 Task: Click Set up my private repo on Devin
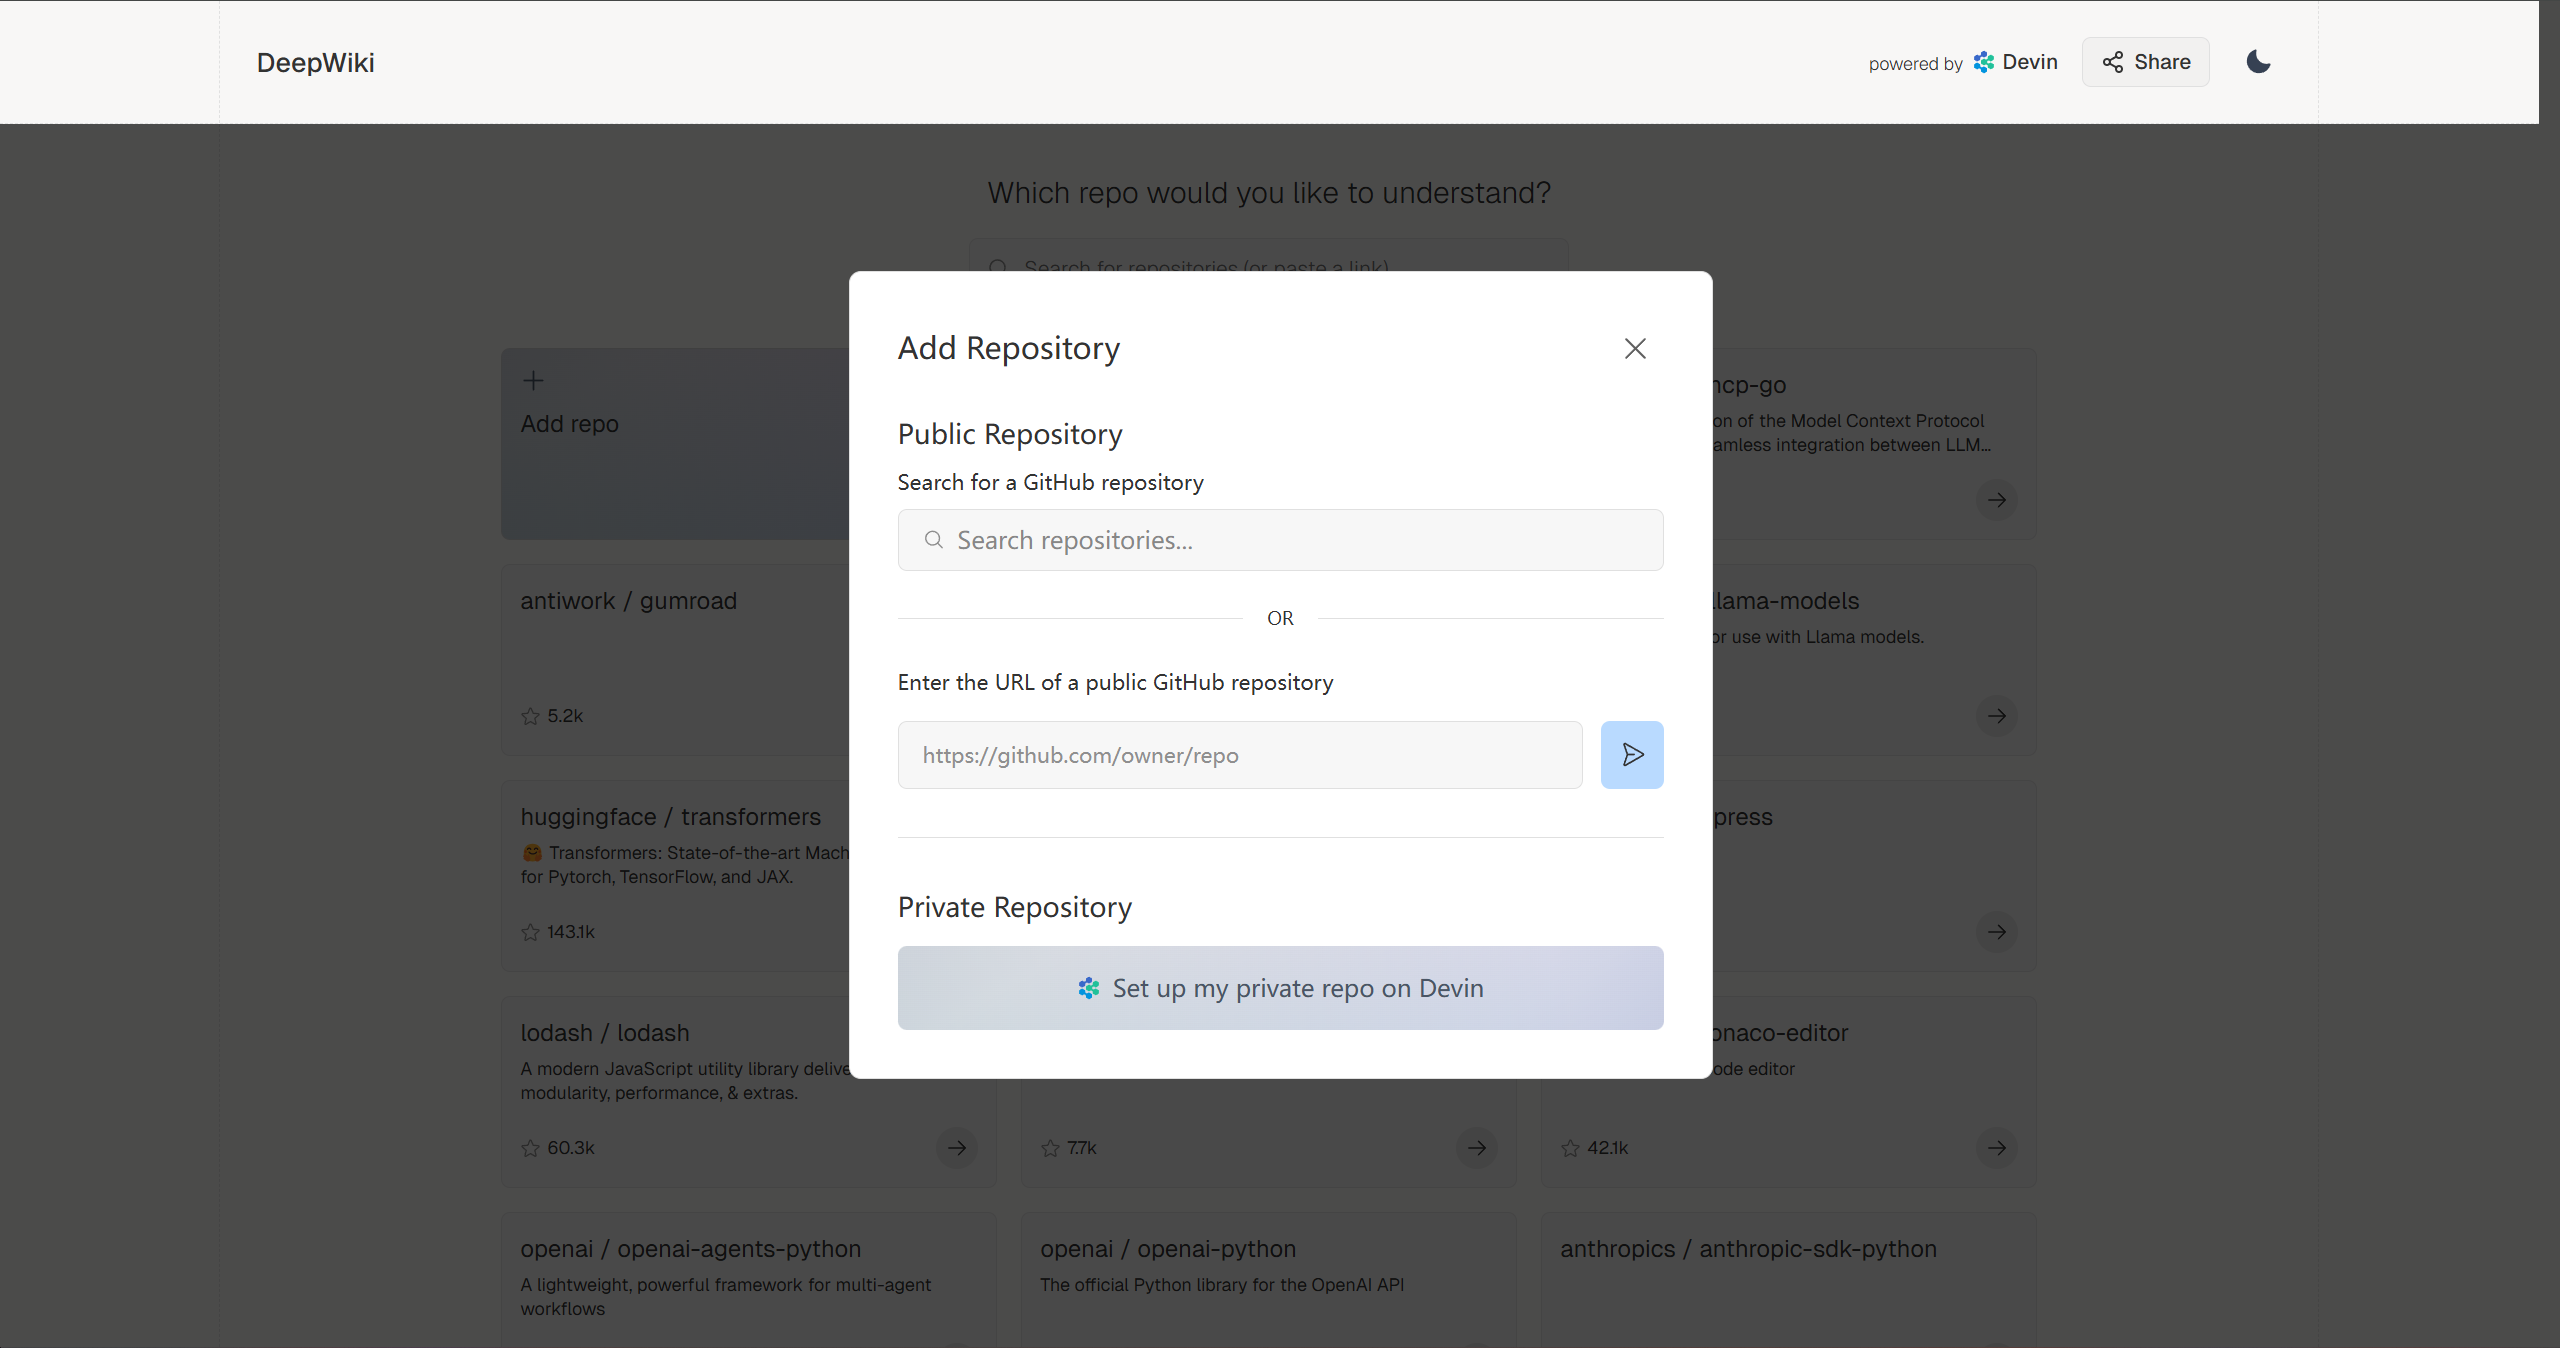point(1280,988)
